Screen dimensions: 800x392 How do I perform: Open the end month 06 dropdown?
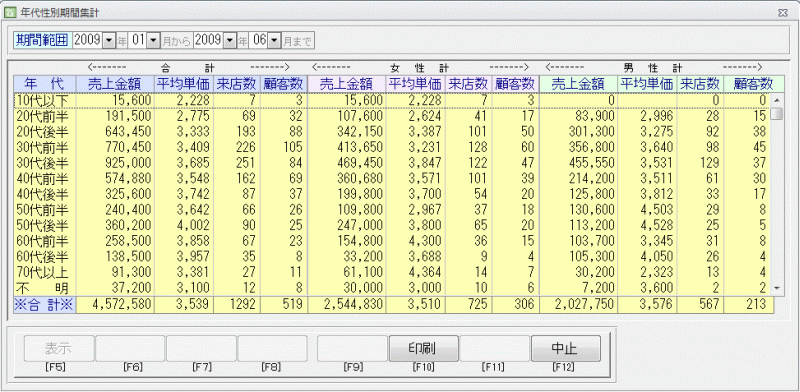tap(274, 40)
